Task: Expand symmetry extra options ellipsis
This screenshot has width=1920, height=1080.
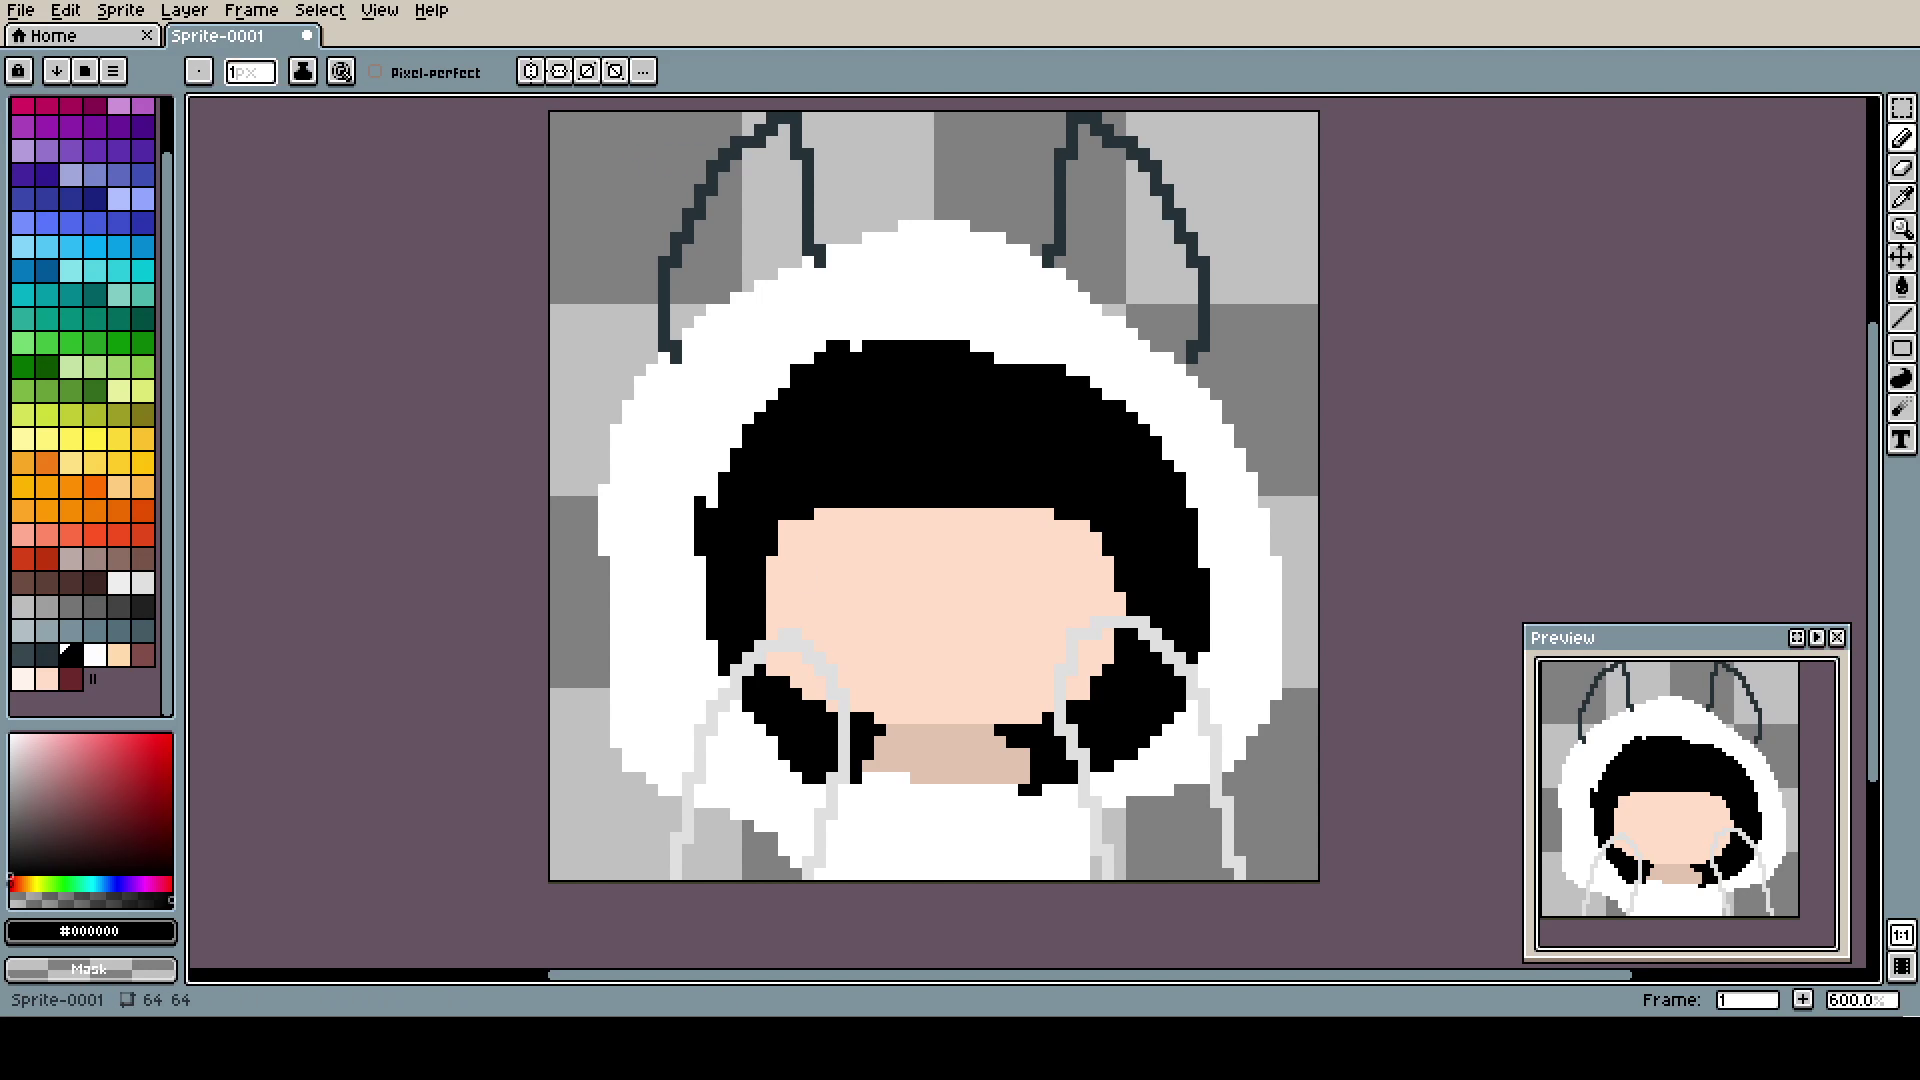Action: click(643, 71)
